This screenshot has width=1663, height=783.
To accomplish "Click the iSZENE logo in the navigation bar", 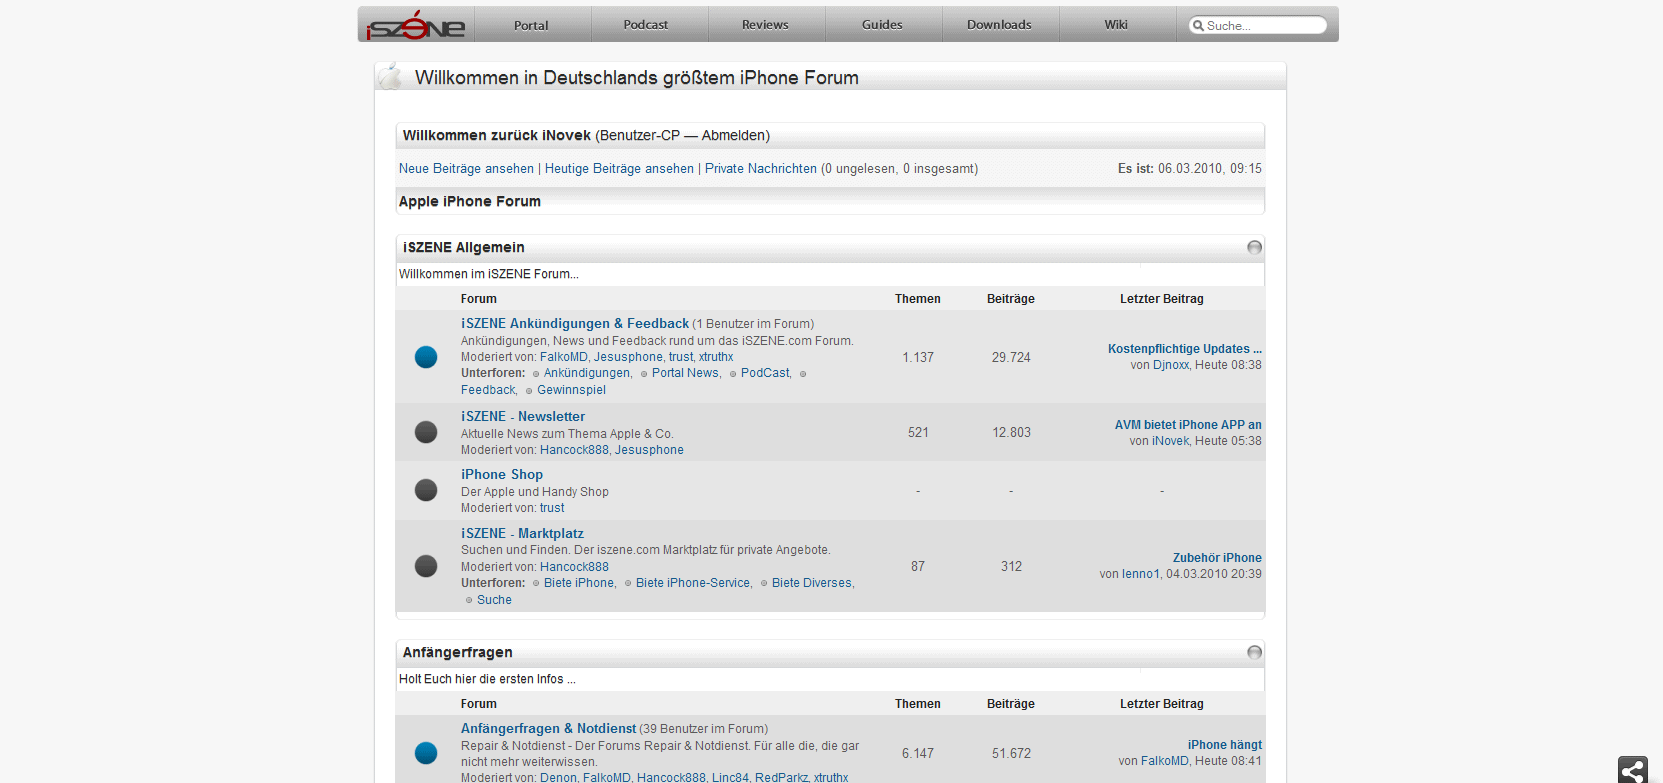I will pyautogui.click(x=416, y=25).
